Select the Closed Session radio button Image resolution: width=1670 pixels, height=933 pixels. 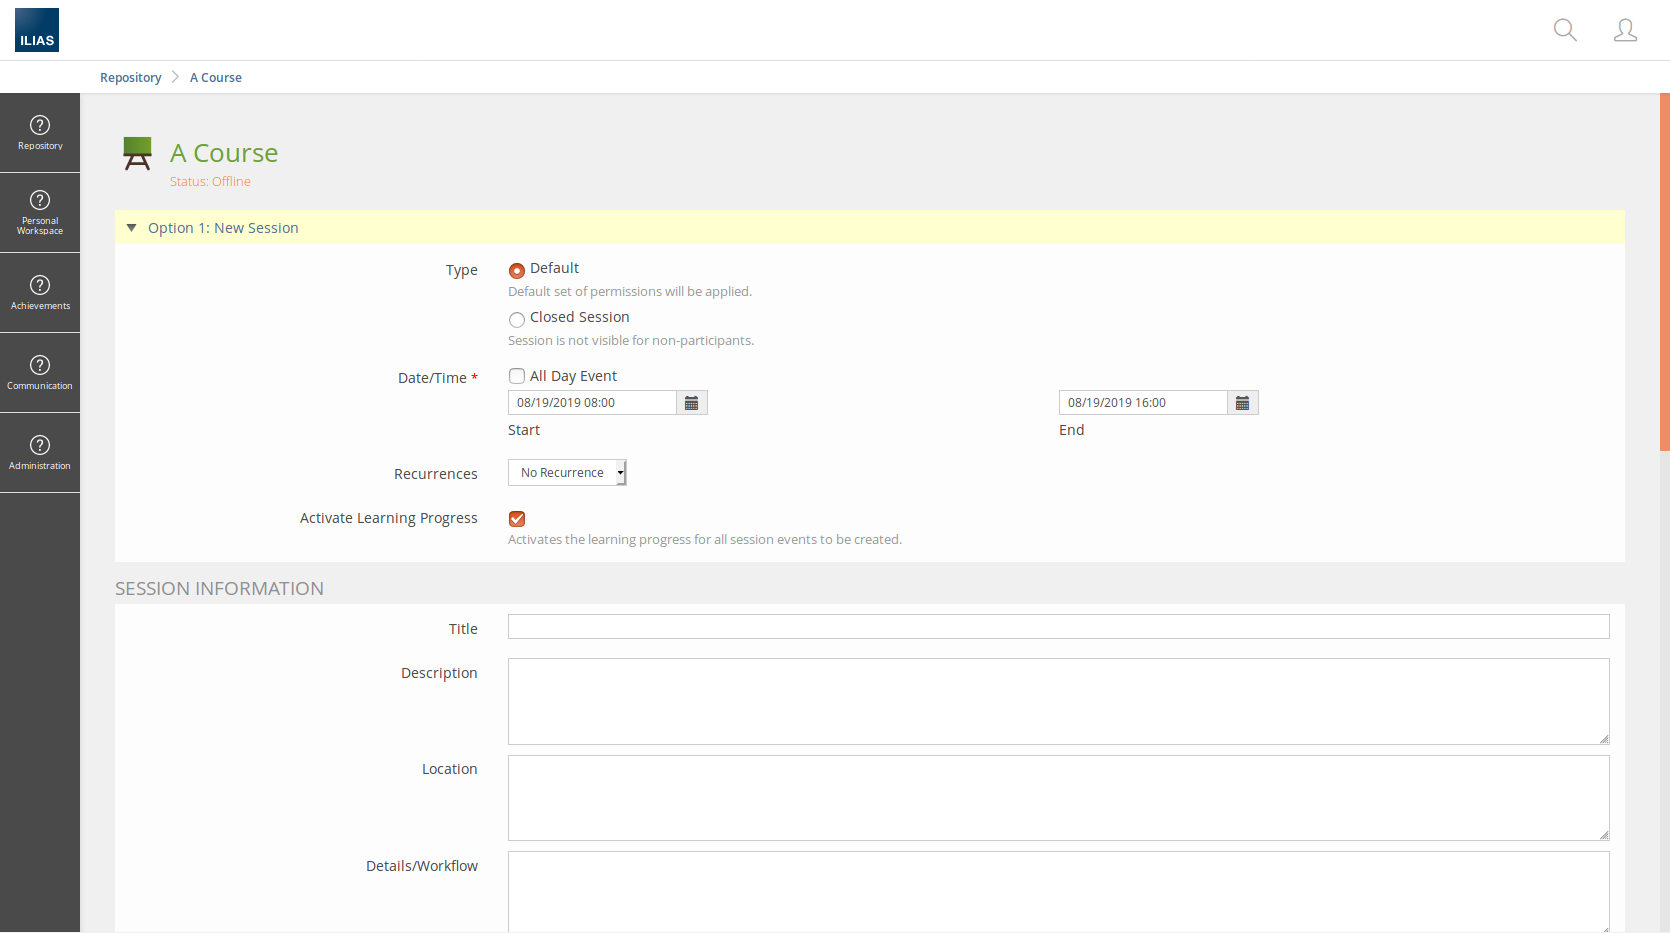517,320
